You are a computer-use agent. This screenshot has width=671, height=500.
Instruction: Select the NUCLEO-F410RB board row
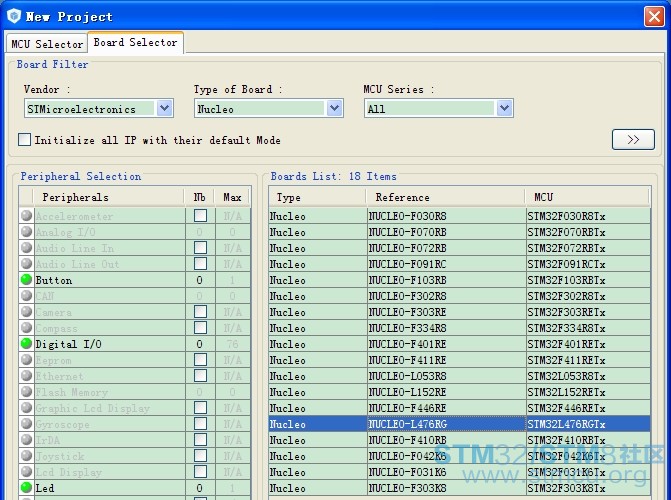tap(460, 440)
